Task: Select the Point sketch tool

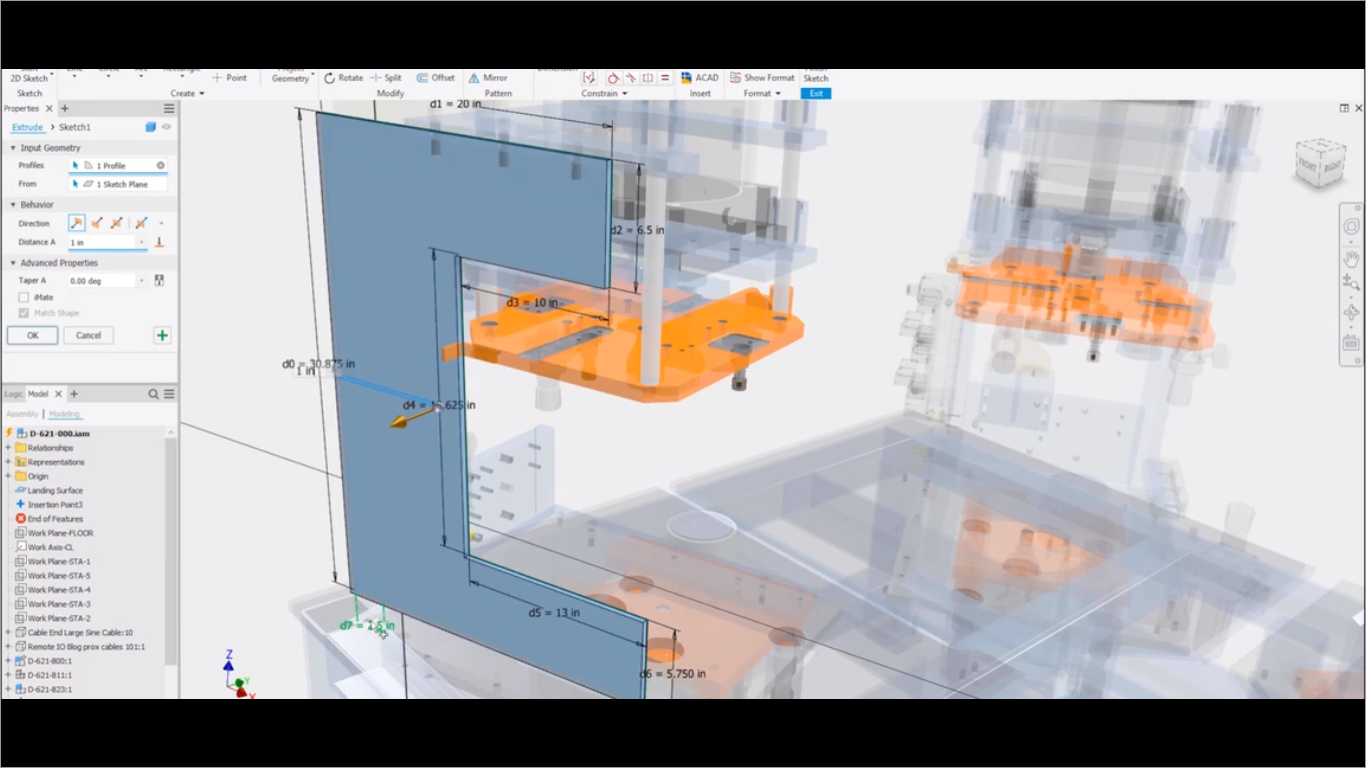Action: pos(228,78)
